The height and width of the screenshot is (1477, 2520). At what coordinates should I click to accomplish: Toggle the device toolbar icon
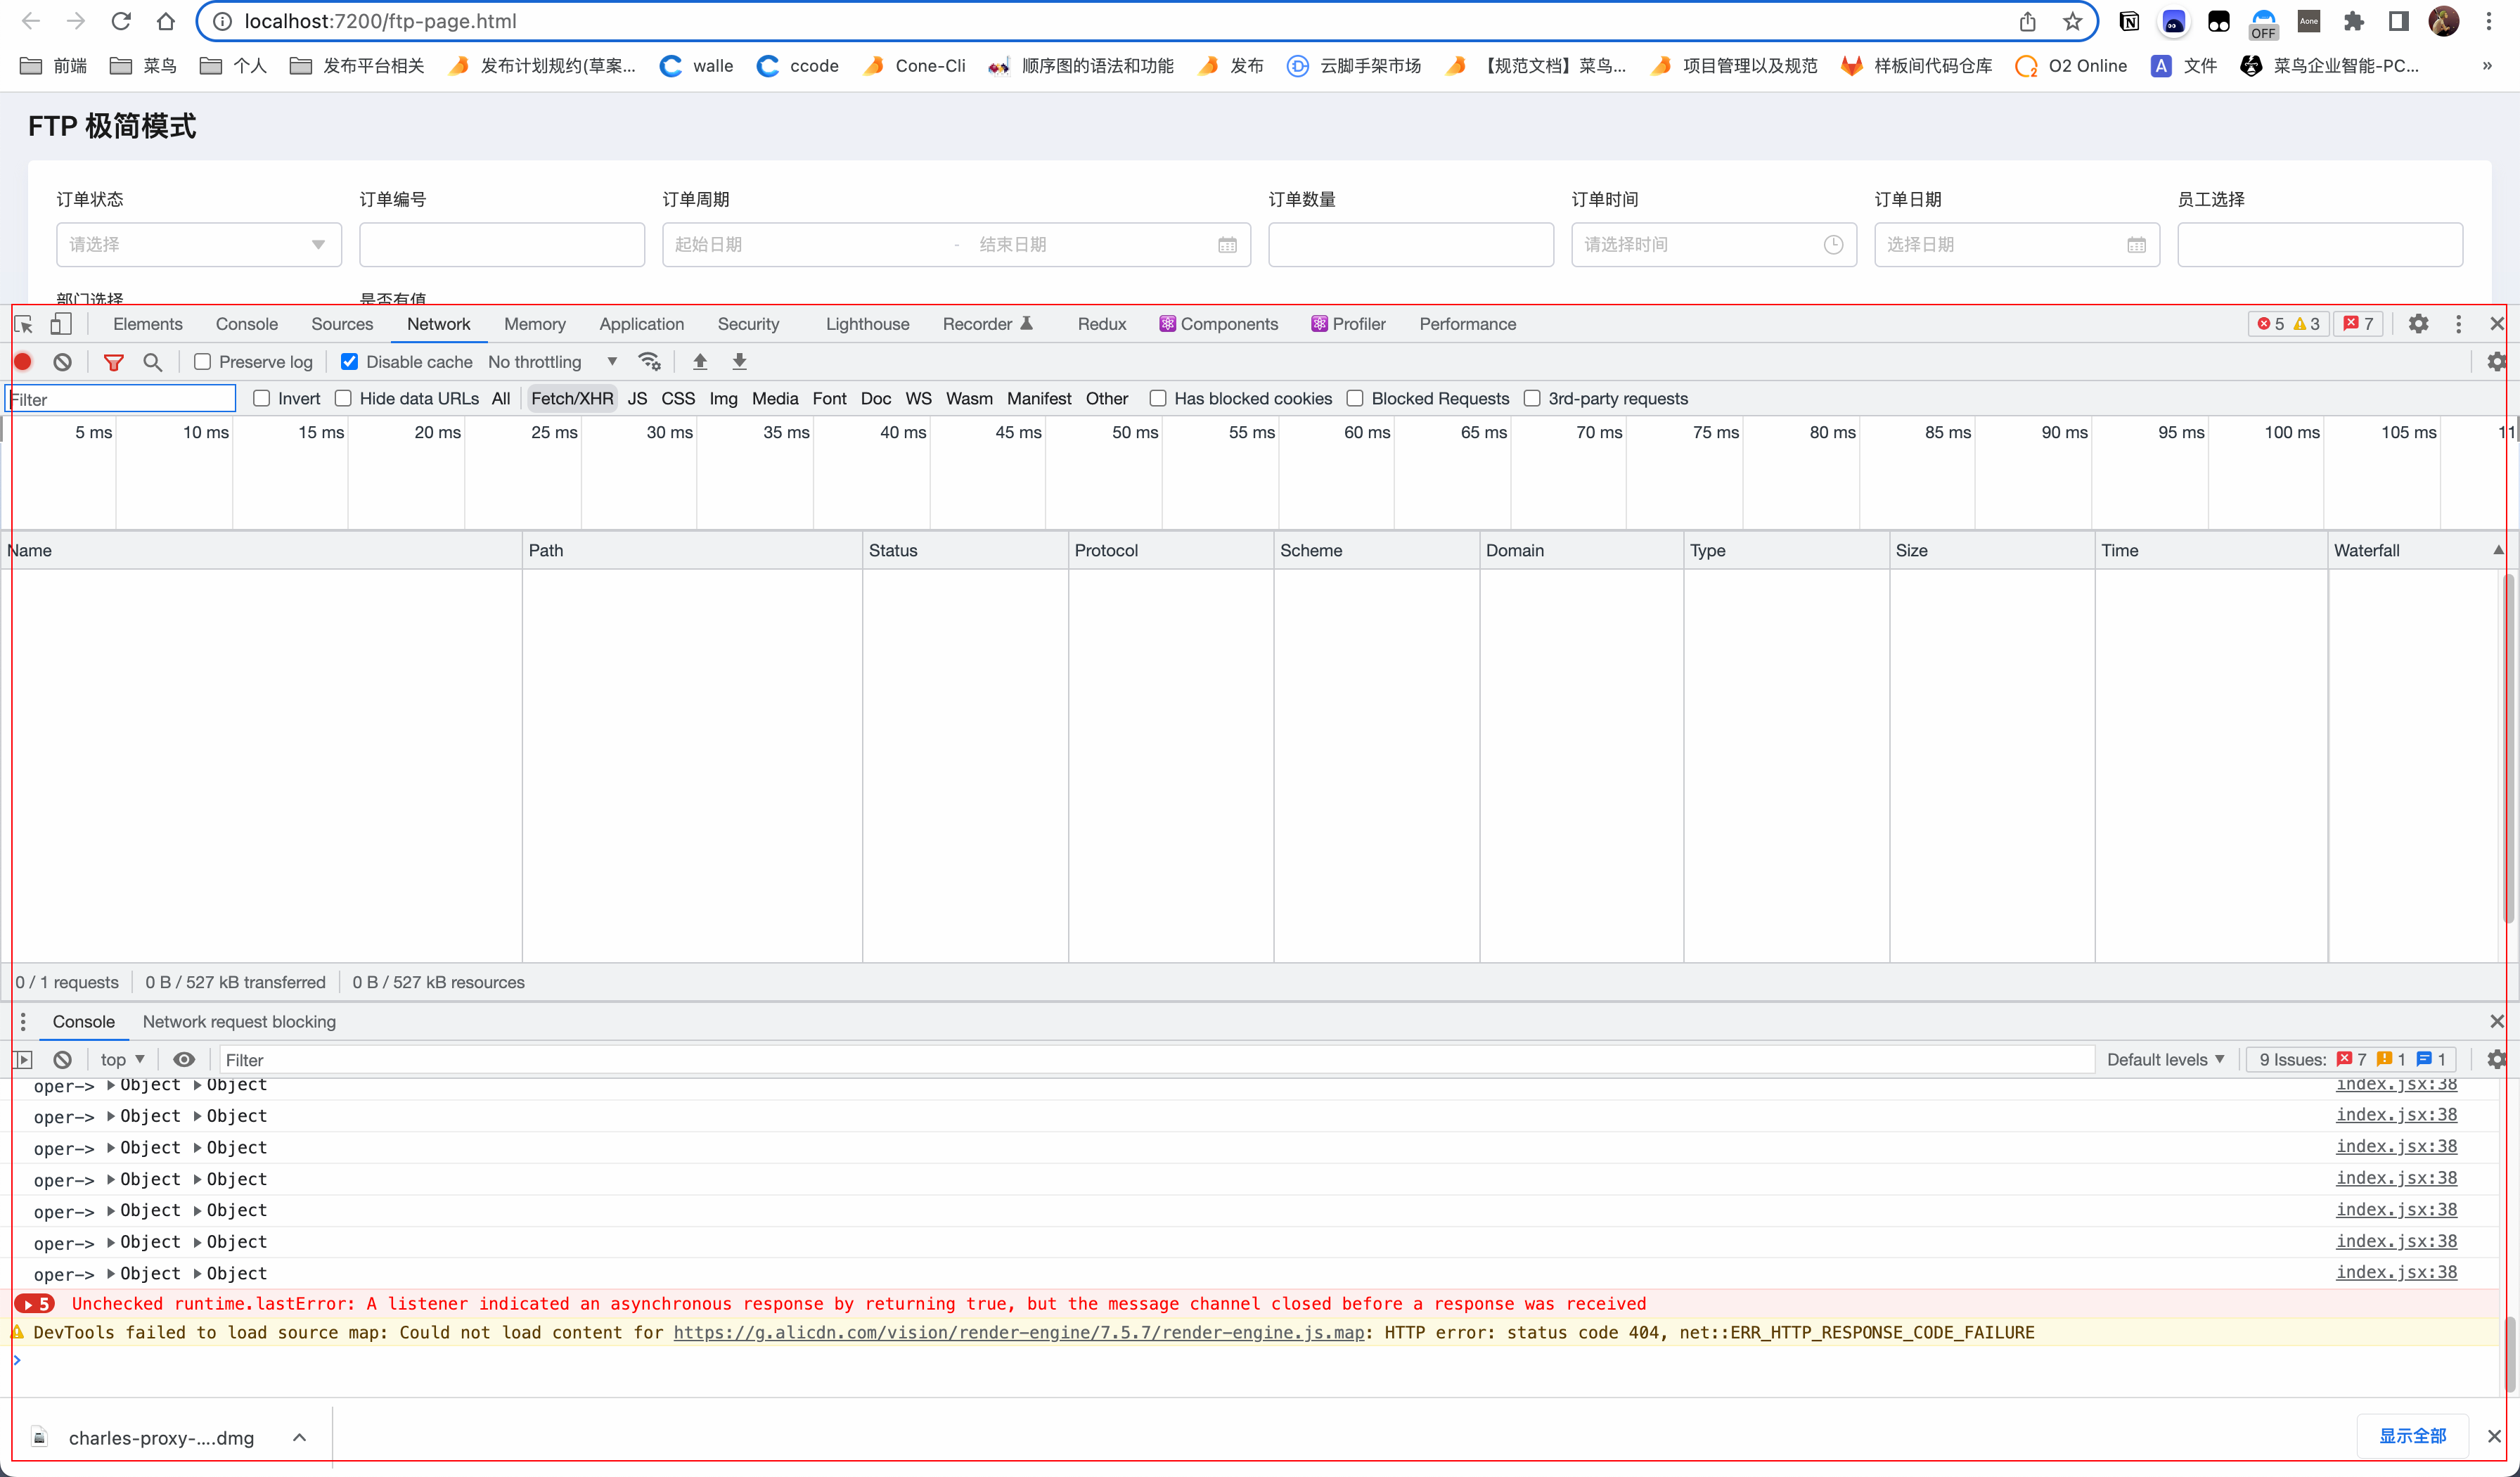point(61,324)
